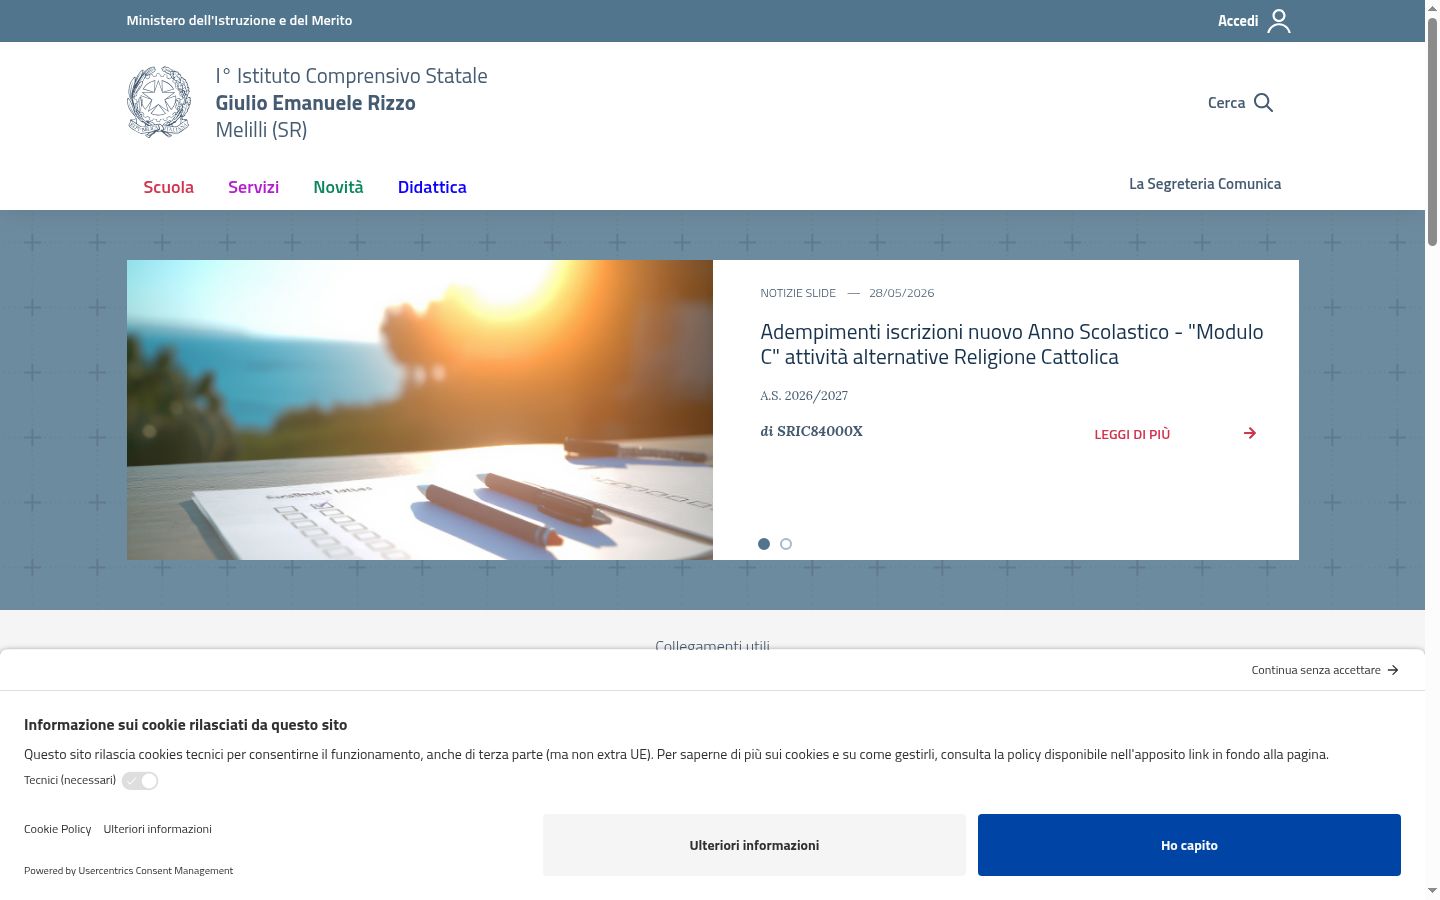
Task: Click the vertical page scrollbar thumb
Action: (1432, 130)
